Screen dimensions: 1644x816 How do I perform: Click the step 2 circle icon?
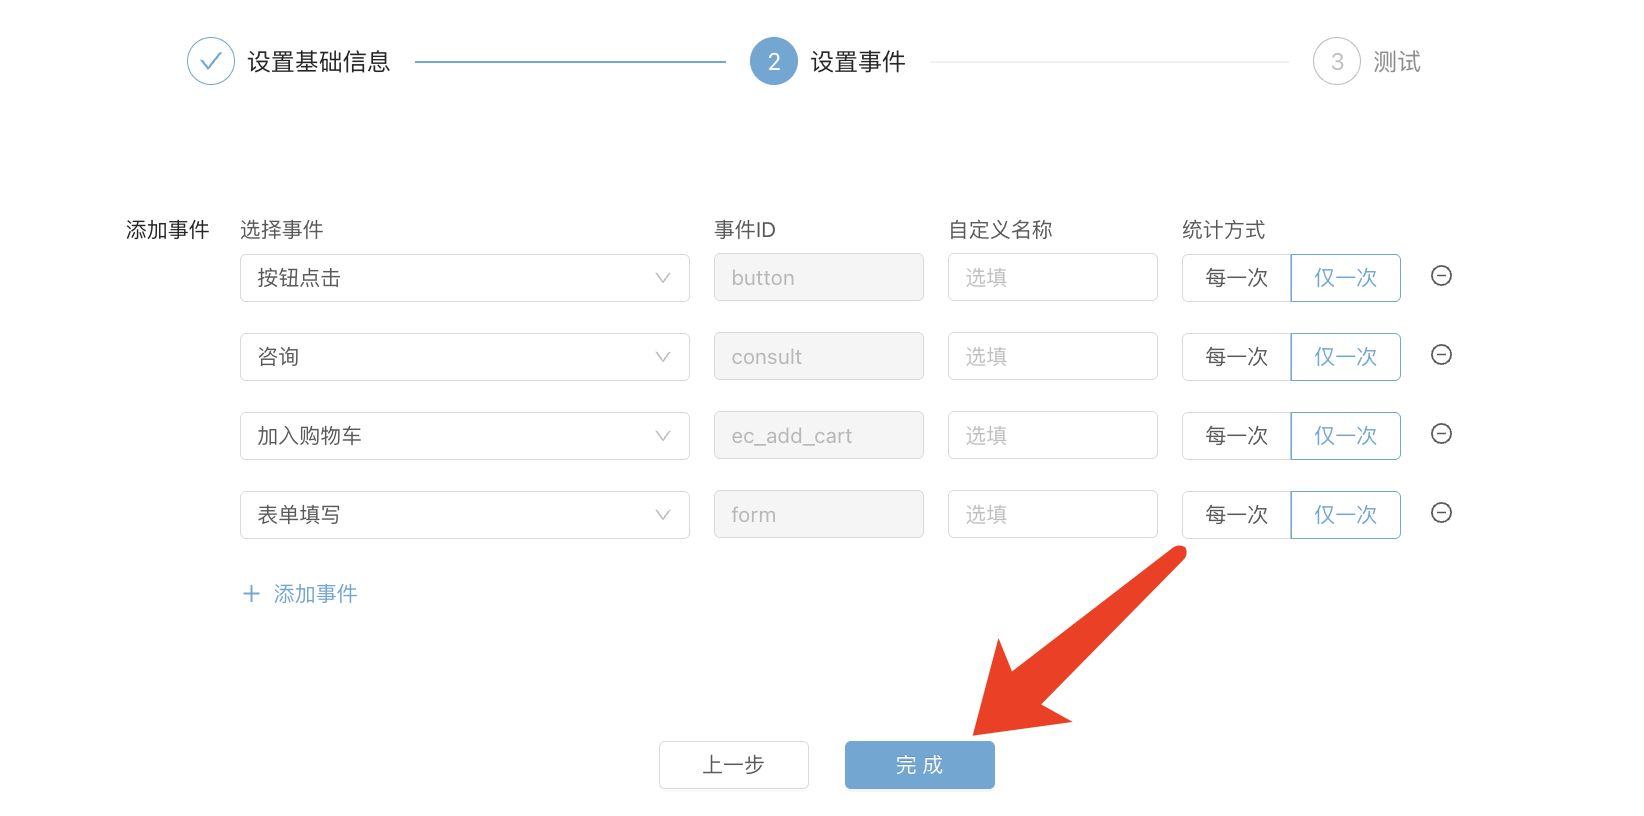(x=773, y=62)
